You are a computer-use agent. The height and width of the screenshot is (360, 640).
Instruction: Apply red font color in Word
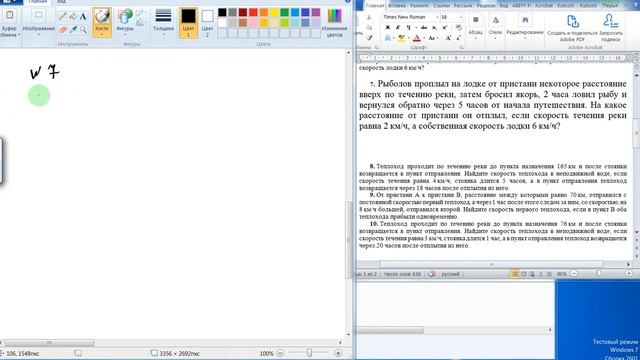416,38
